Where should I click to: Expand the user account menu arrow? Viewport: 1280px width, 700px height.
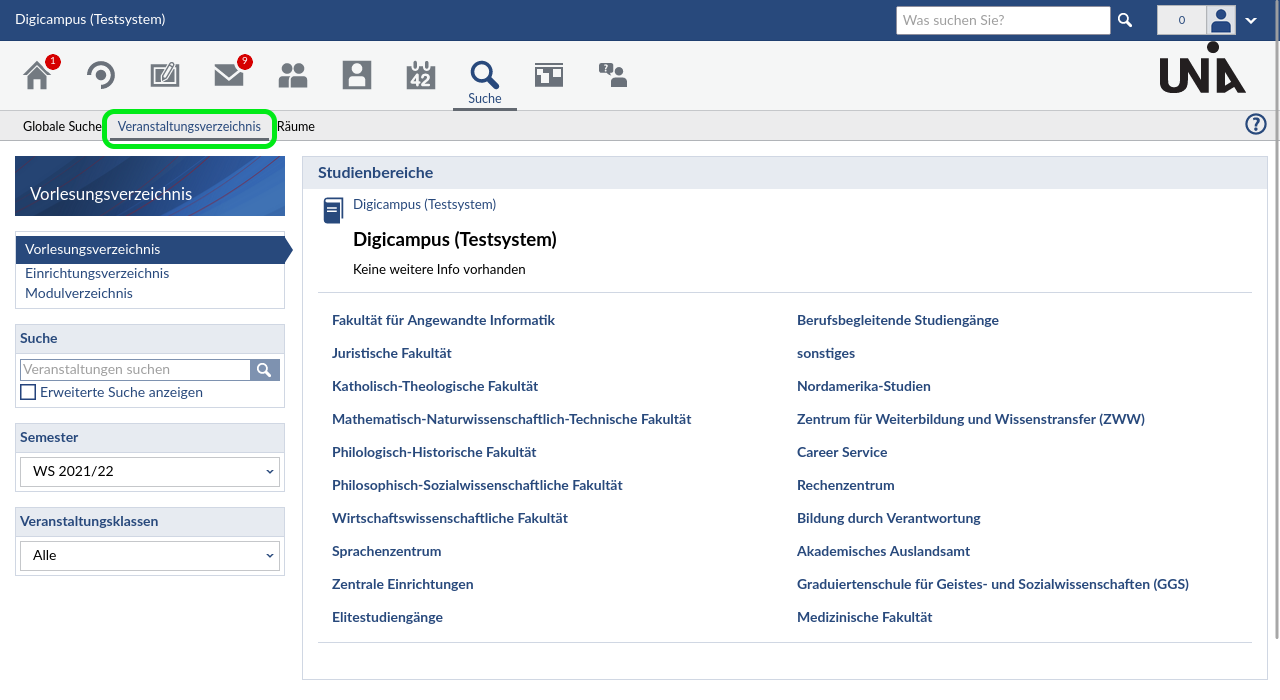1251,20
